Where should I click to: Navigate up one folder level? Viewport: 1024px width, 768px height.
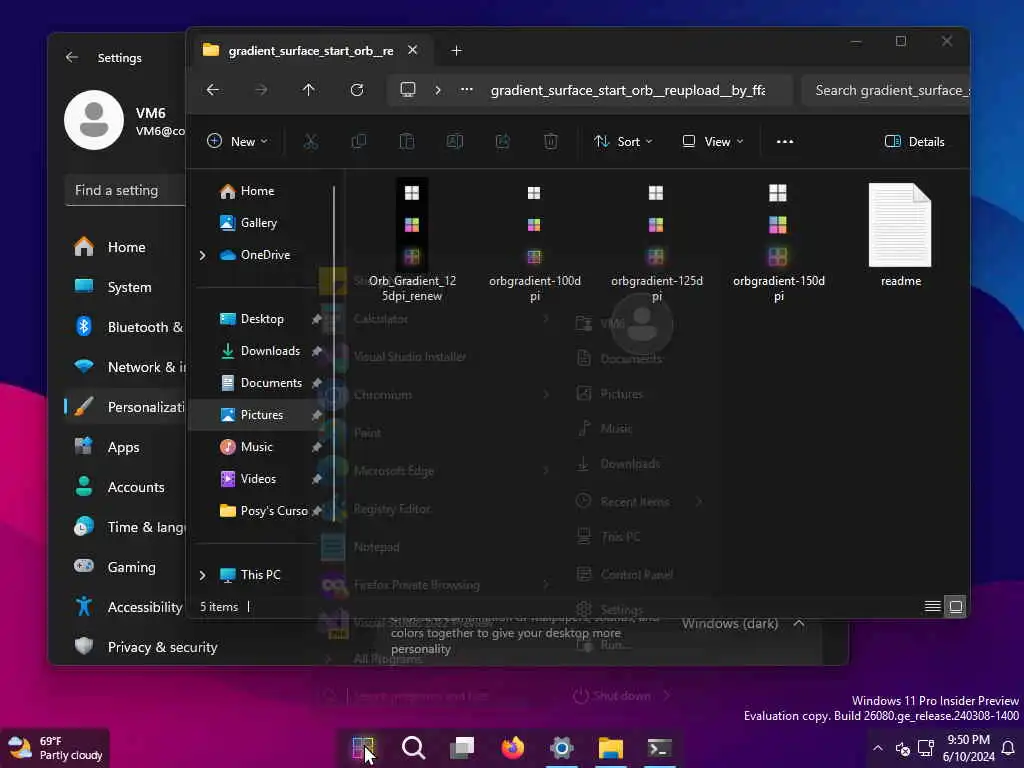pyautogui.click(x=309, y=90)
